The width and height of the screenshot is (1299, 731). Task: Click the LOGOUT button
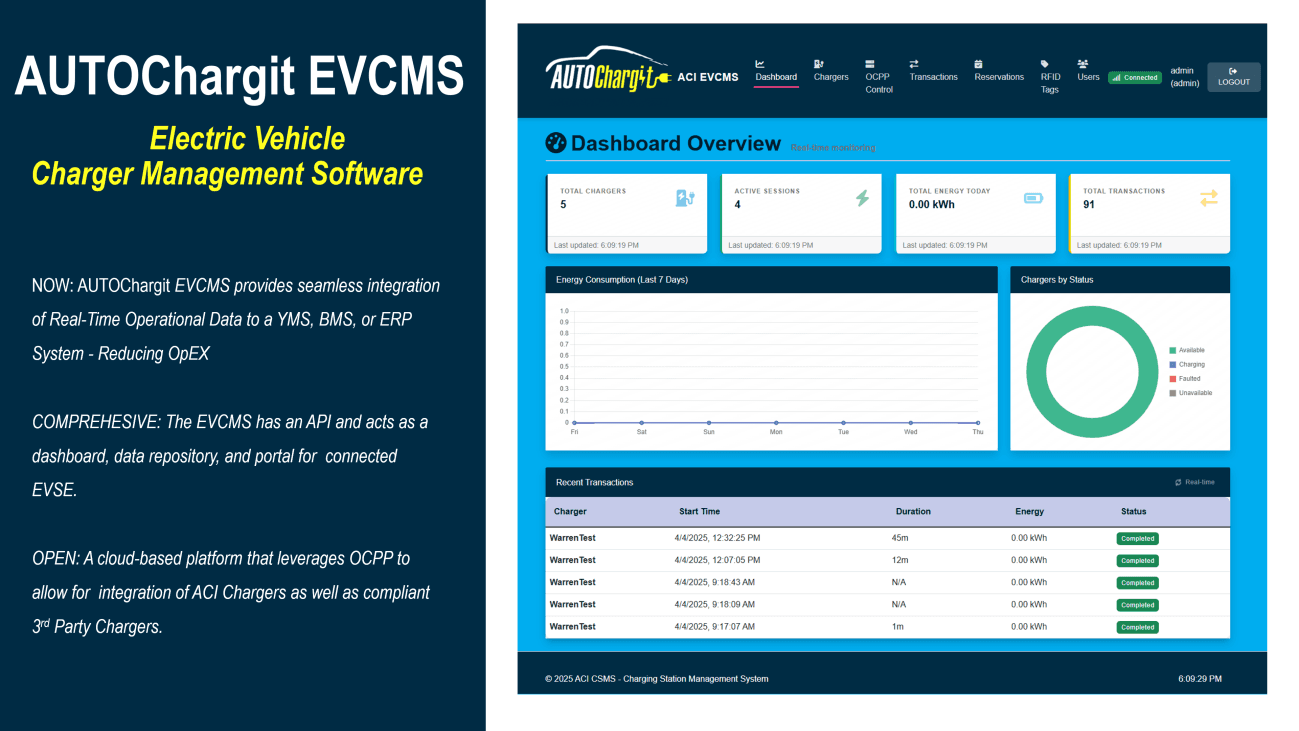(1233, 77)
